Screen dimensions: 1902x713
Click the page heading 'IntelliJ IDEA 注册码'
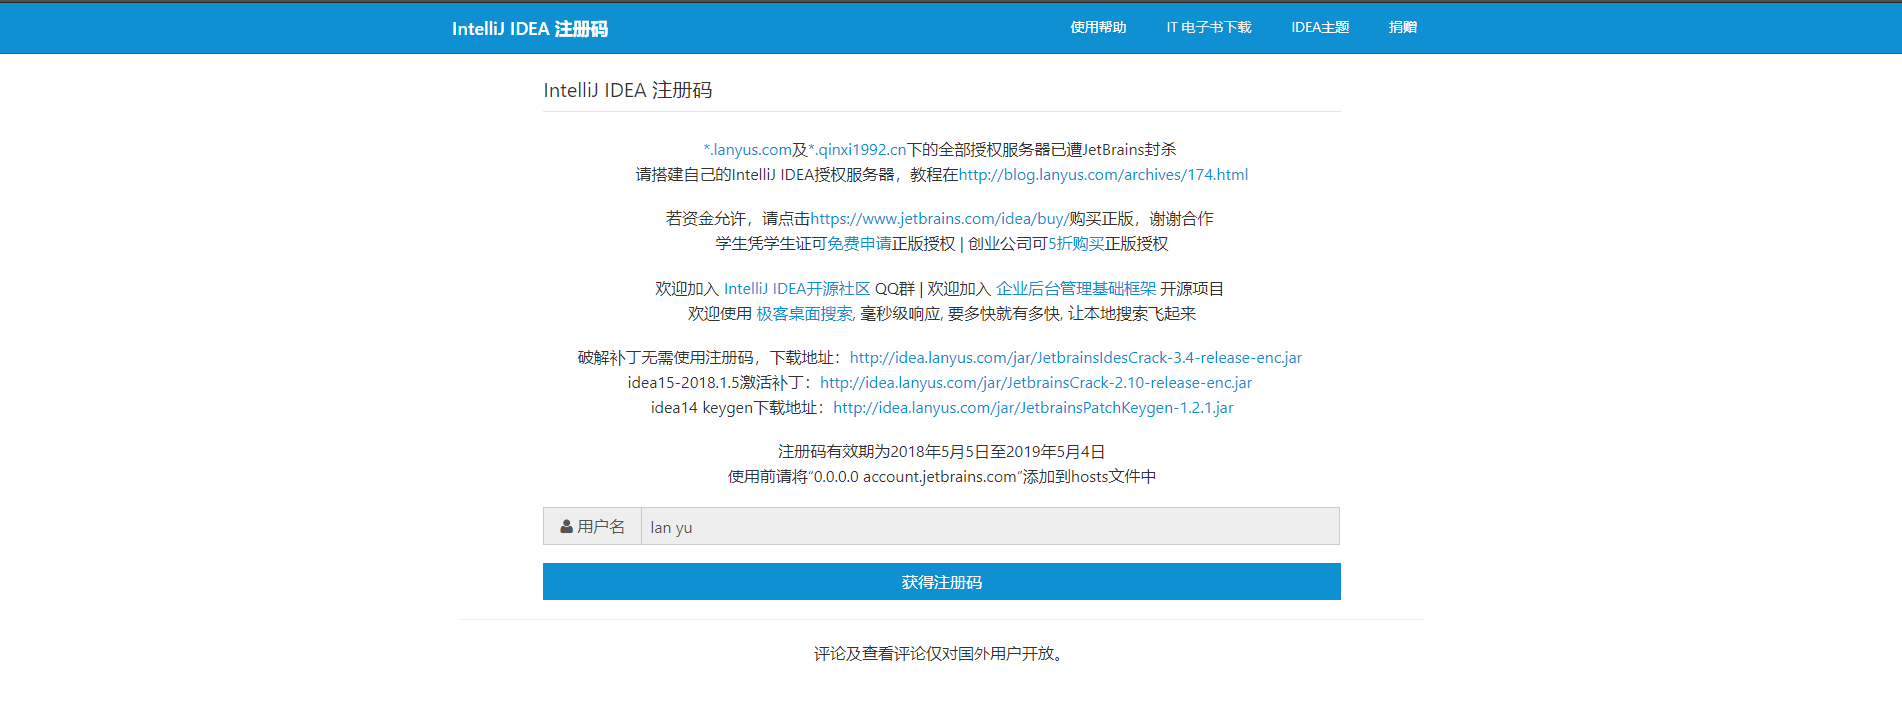(628, 90)
